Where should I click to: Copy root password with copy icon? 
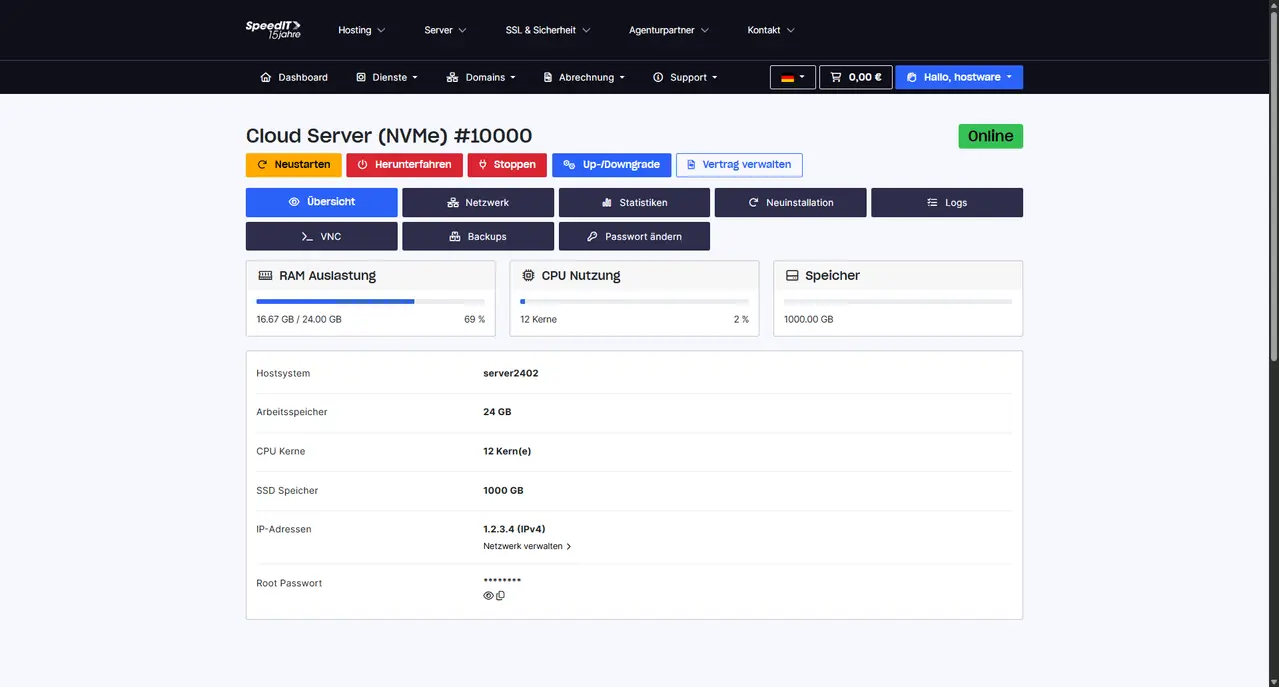pos(500,596)
